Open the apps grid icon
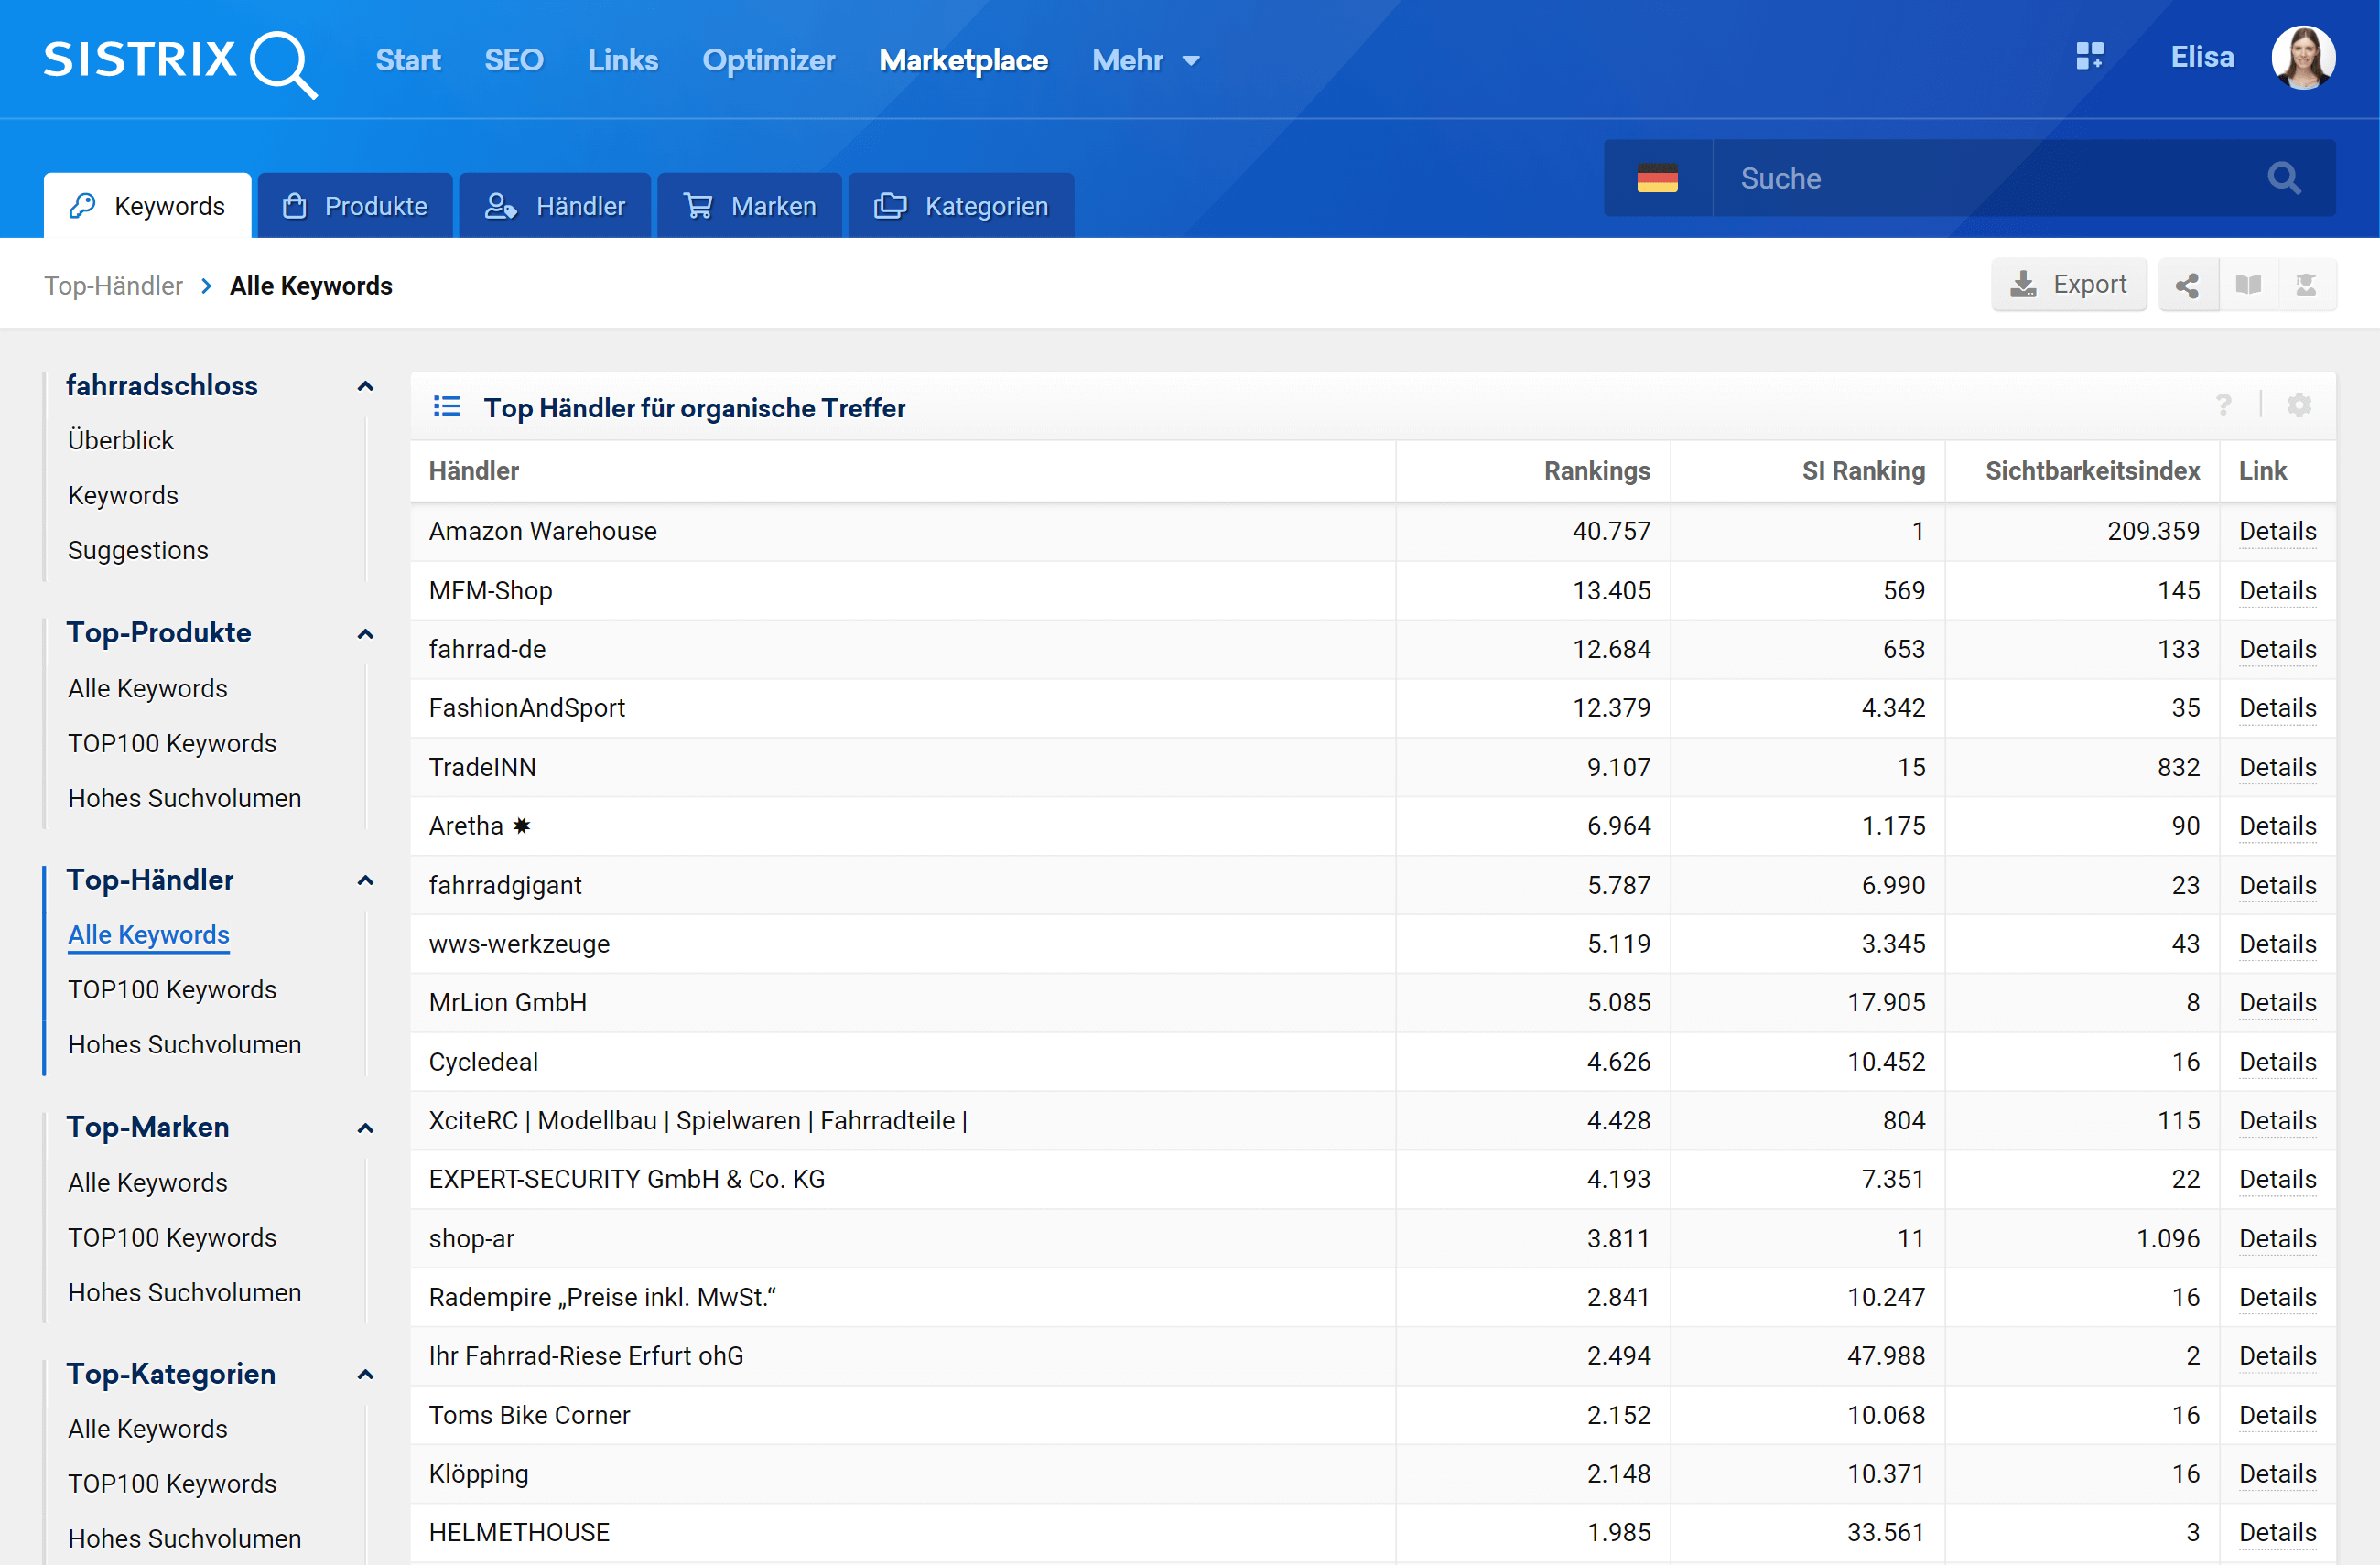 2089,56
